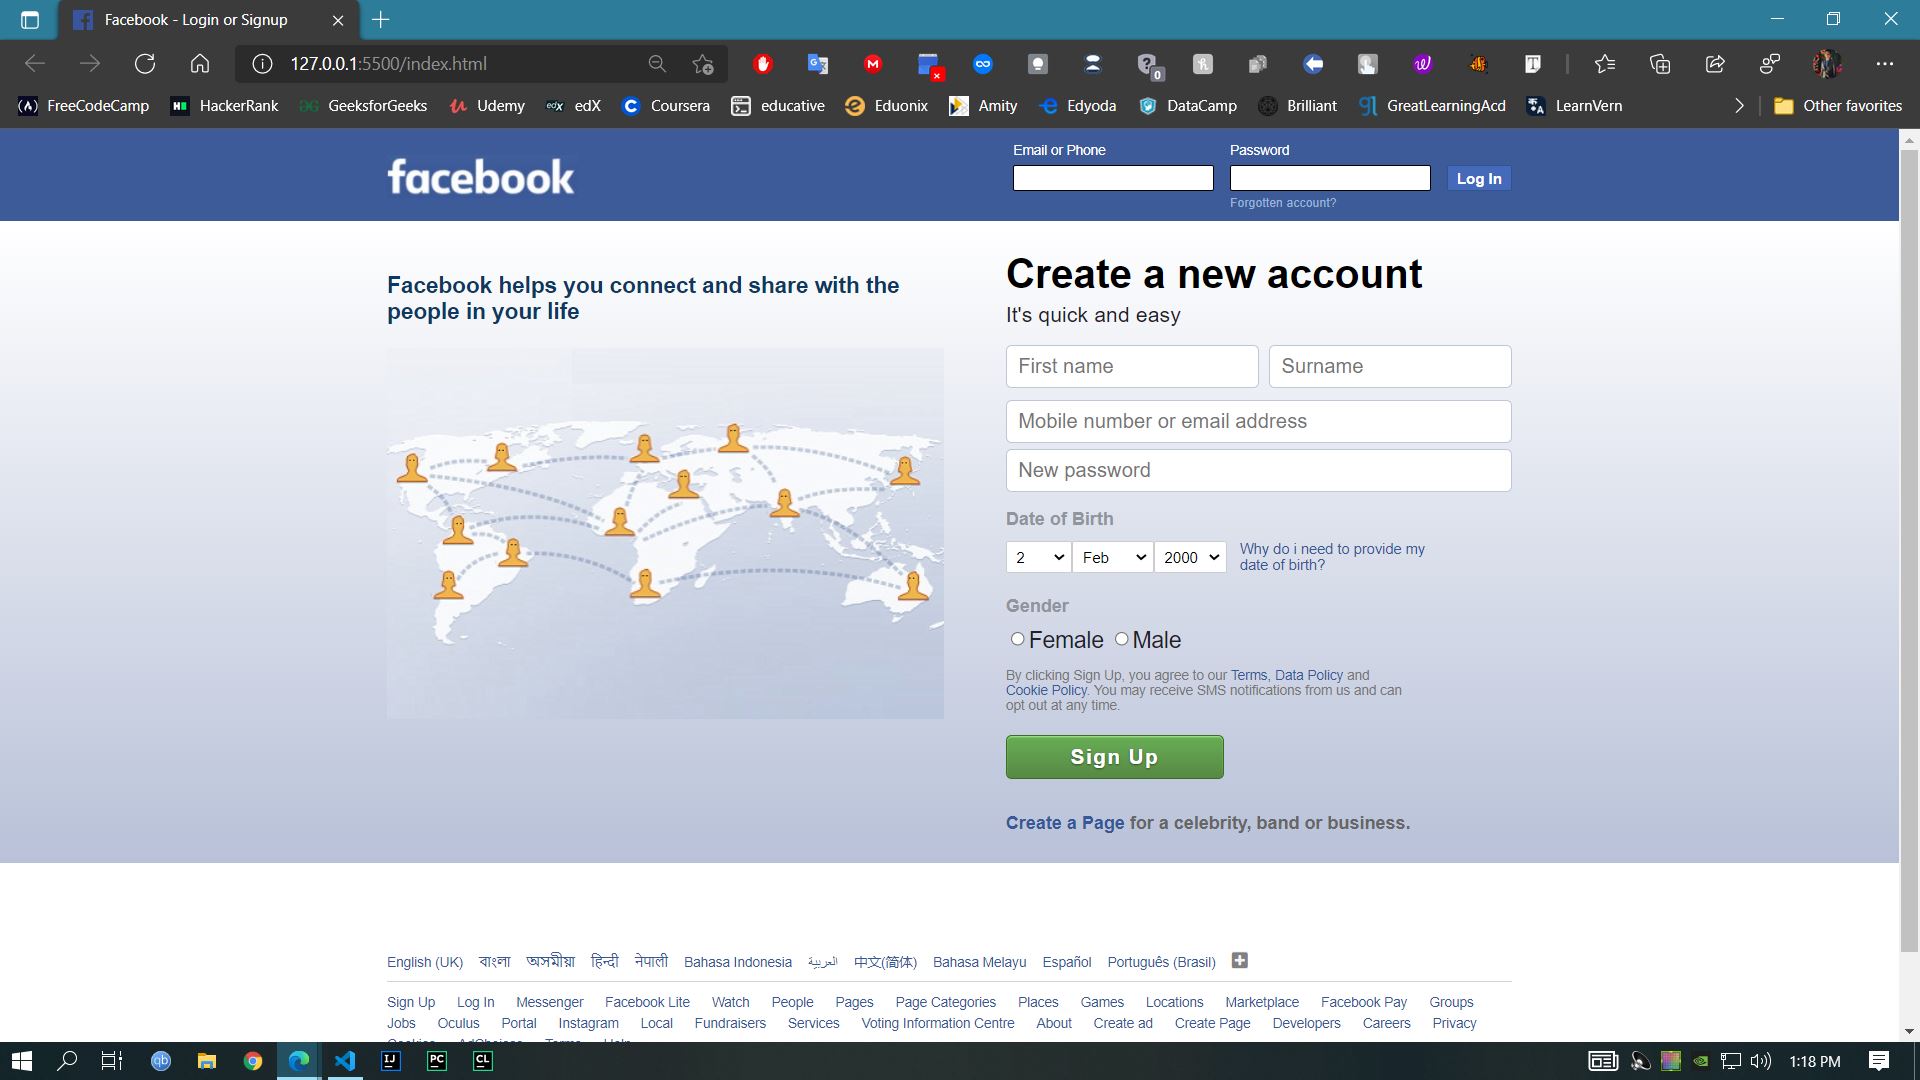Image resolution: width=1920 pixels, height=1080 pixels.
Task: Open the birth day dropdown showing 2
Action: point(1038,557)
